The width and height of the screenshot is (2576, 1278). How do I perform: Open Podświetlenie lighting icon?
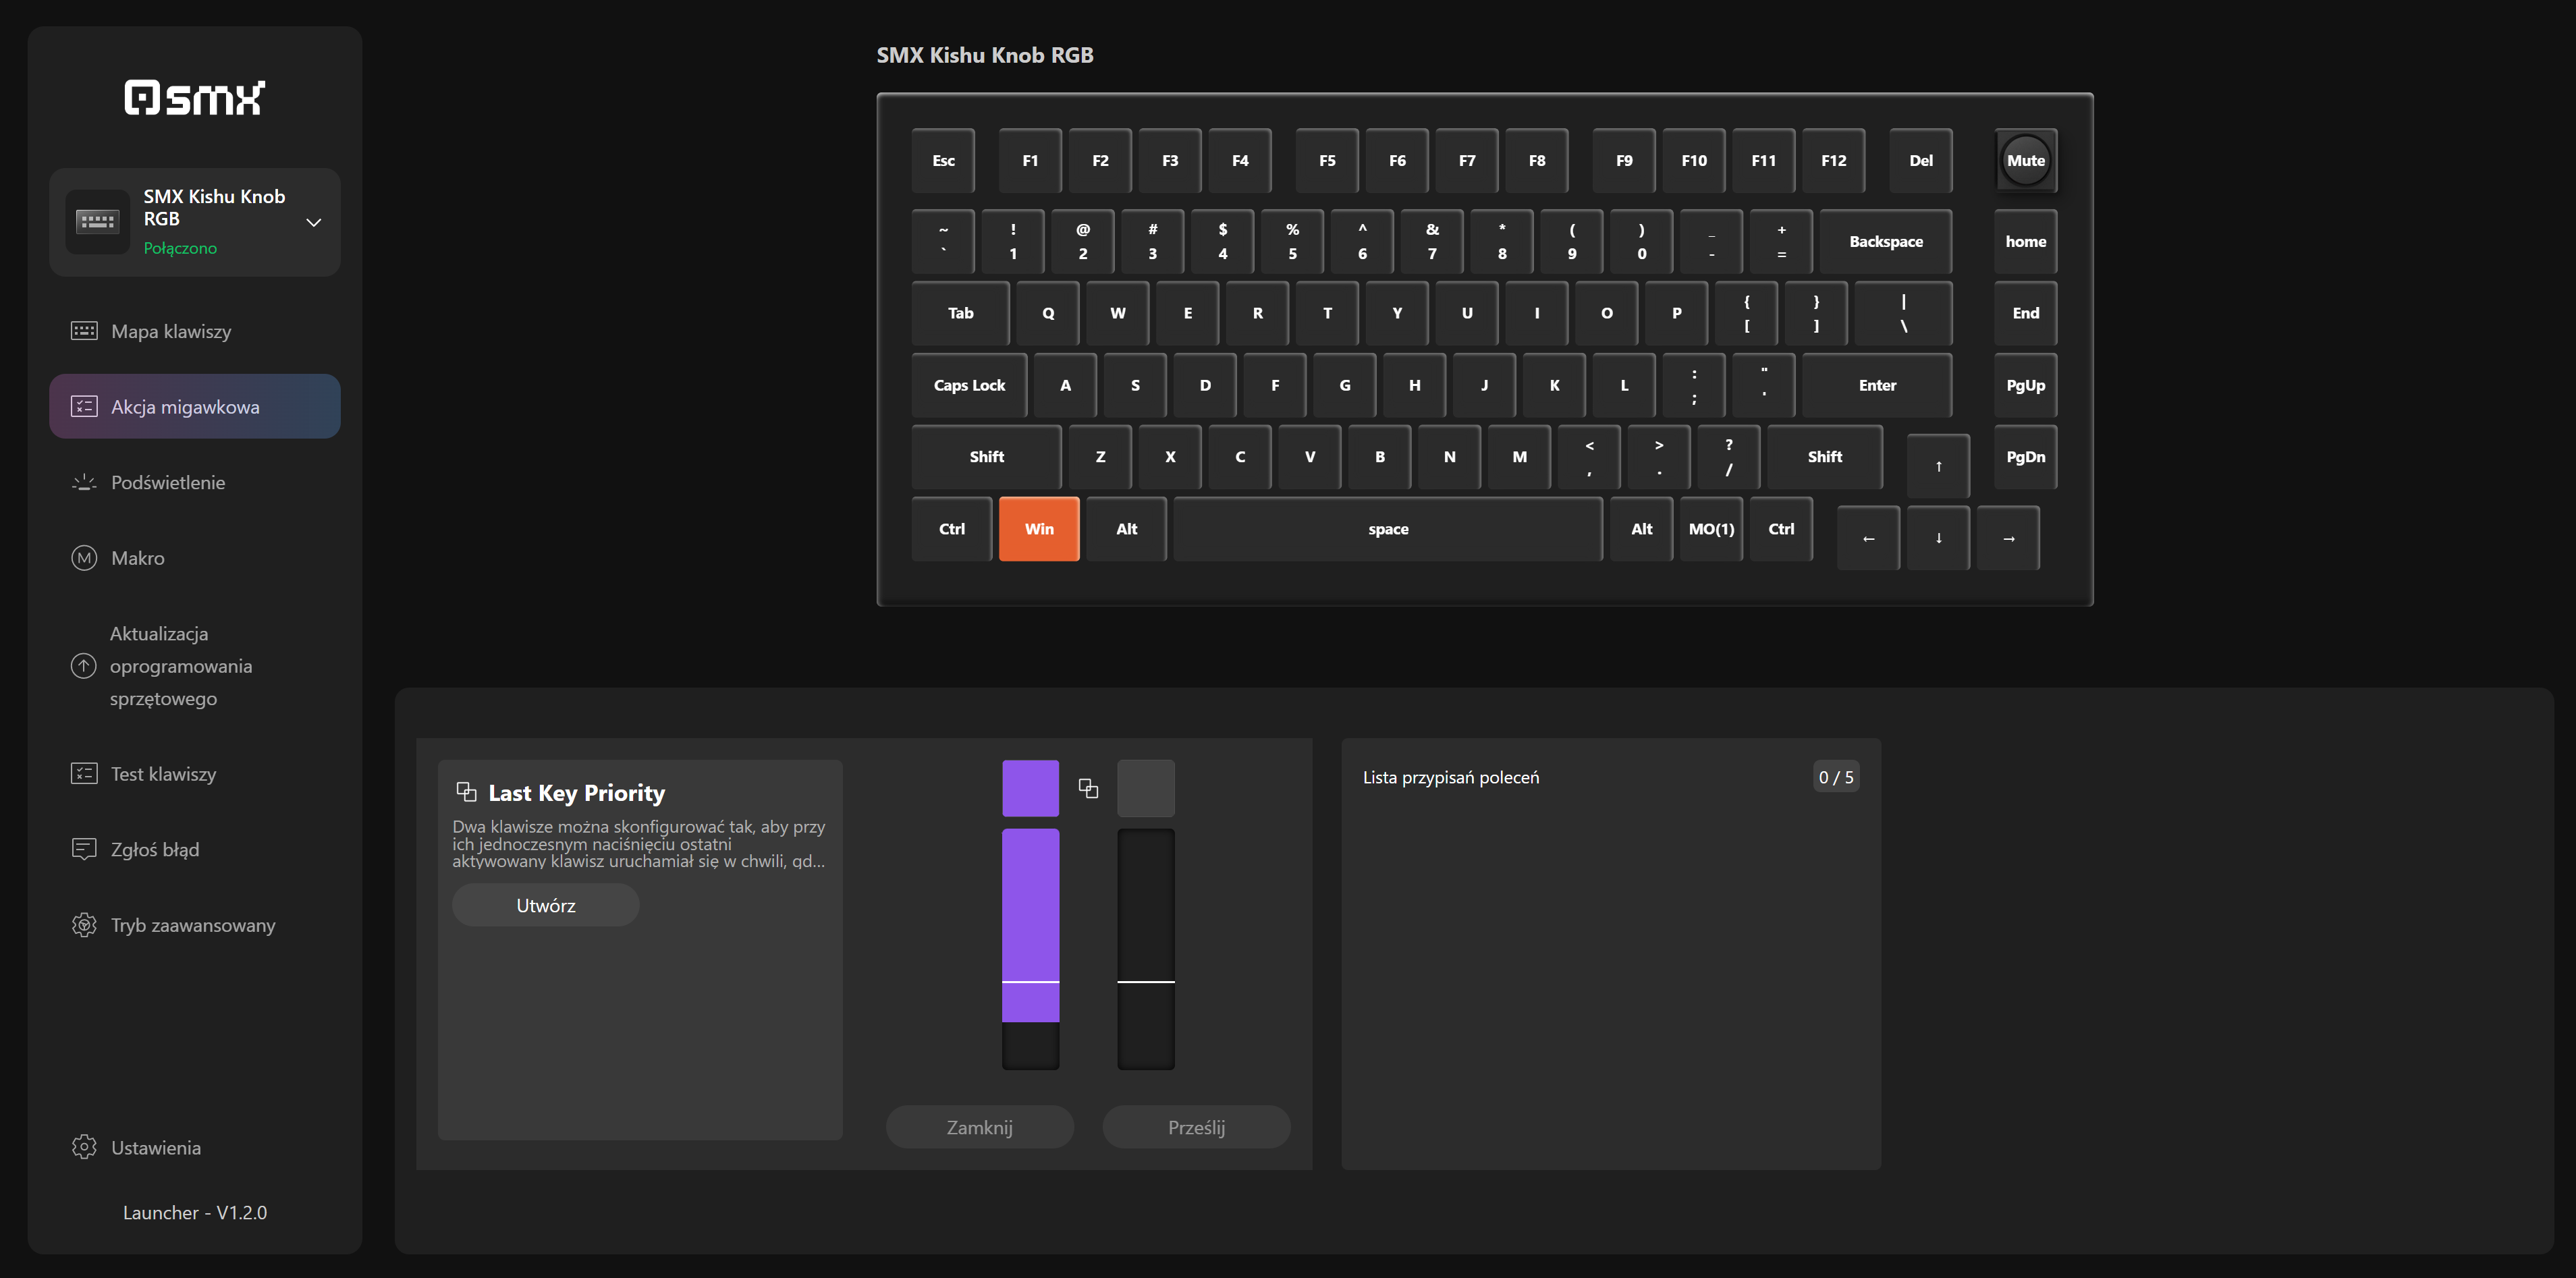point(84,482)
